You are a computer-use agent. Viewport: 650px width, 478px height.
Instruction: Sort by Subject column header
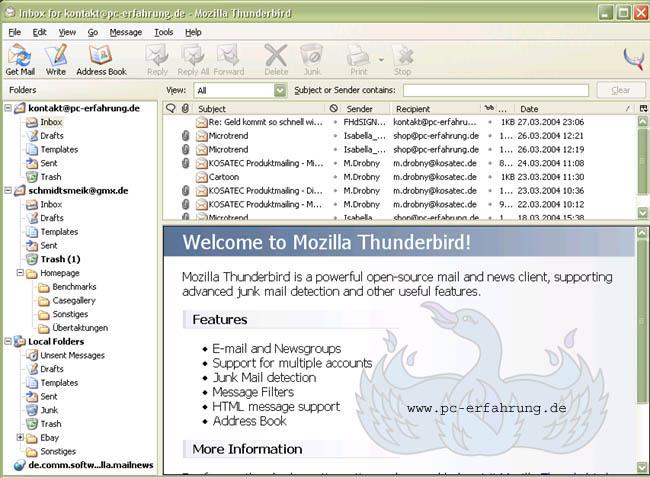(x=260, y=109)
